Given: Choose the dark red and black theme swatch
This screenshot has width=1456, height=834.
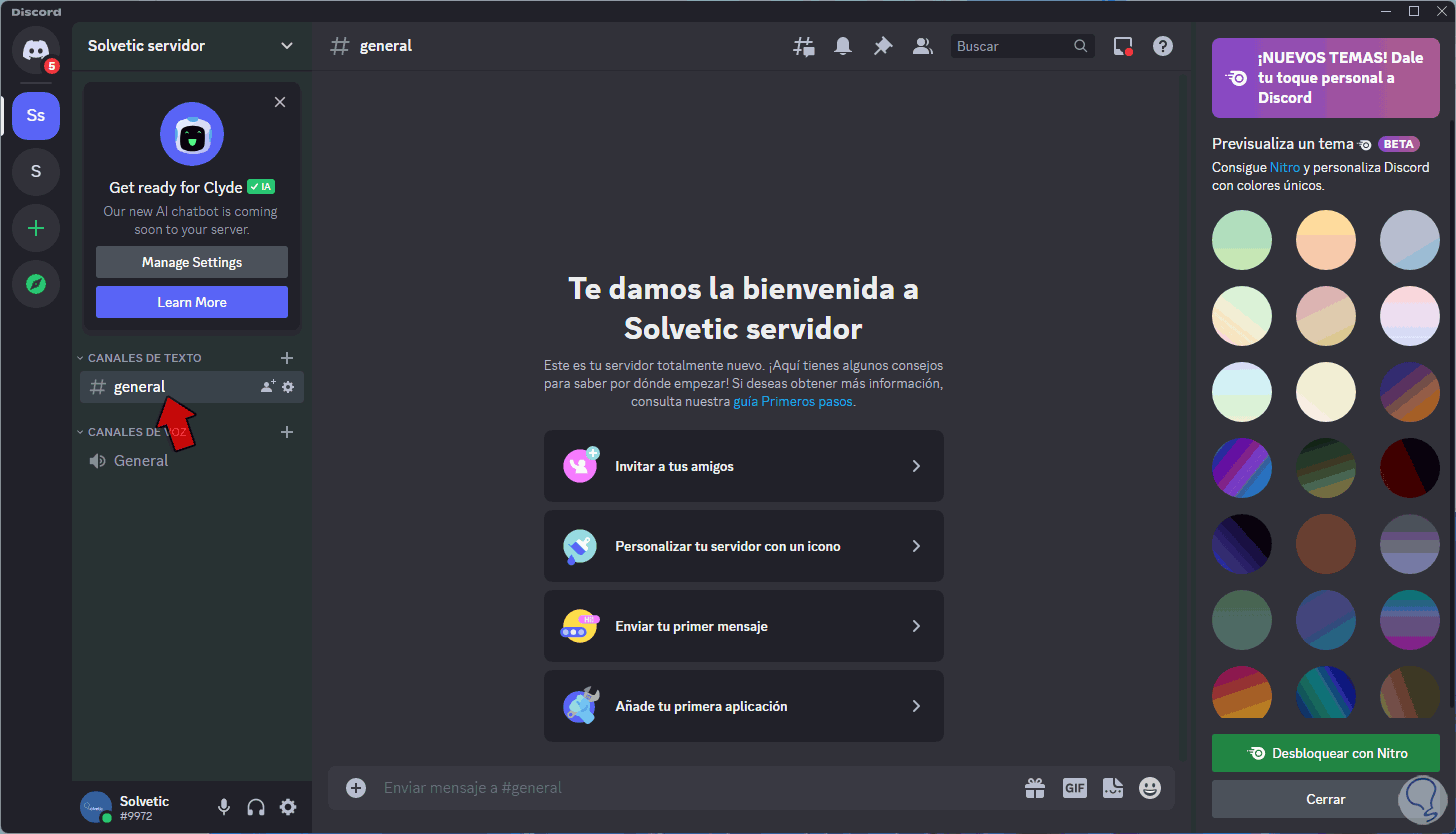Looking at the screenshot, I should [x=1410, y=468].
